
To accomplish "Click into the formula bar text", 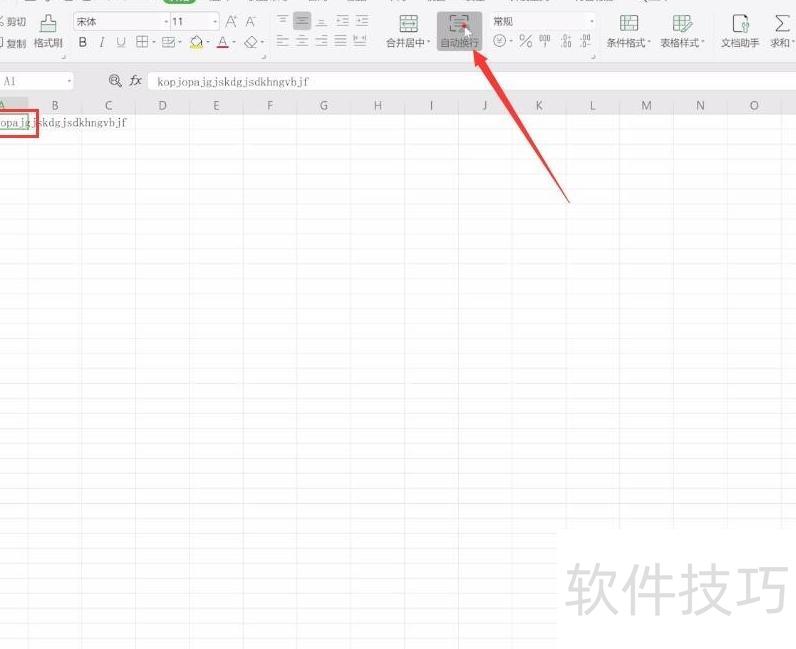I will click(x=233, y=82).
